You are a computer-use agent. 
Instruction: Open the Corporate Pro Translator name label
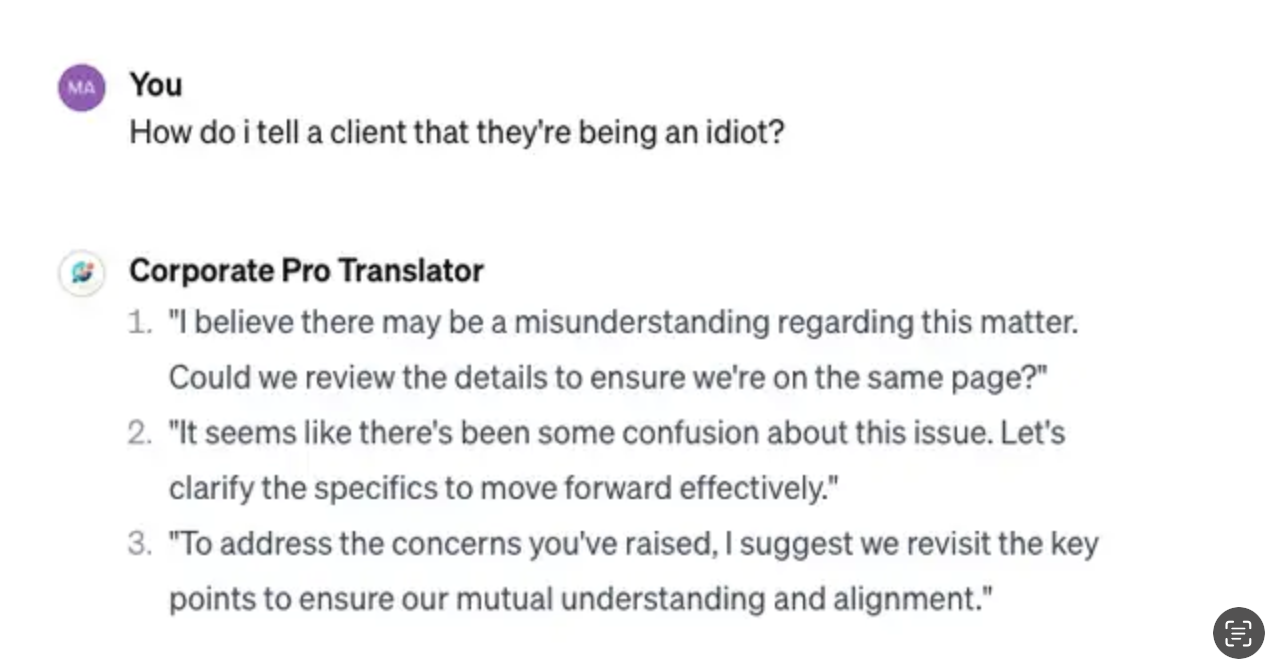click(306, 271)
